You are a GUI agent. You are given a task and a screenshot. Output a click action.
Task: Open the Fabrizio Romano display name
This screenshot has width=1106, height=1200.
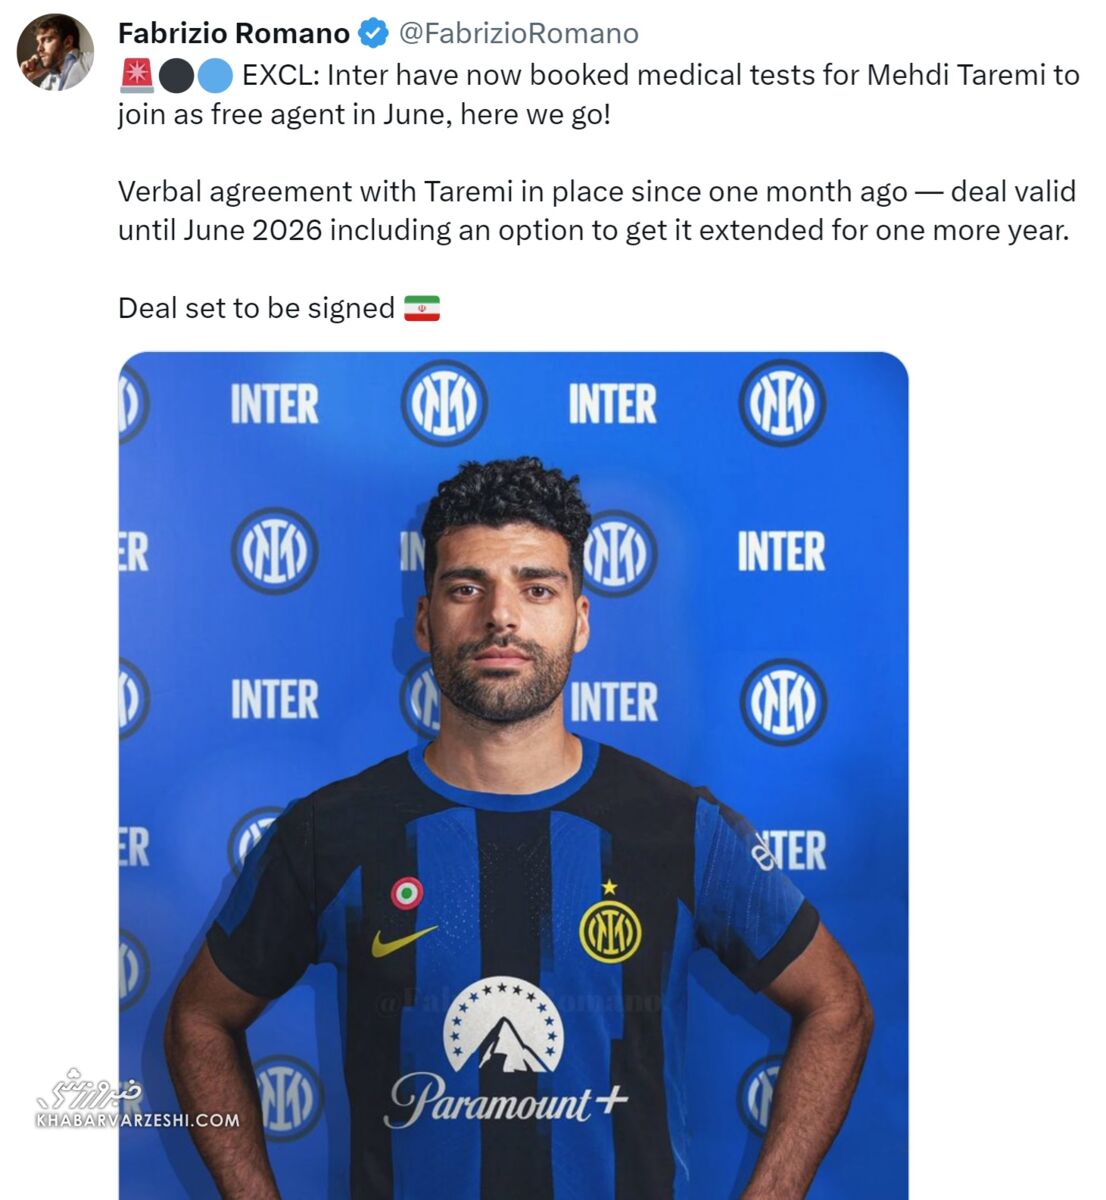coord(234,34)
